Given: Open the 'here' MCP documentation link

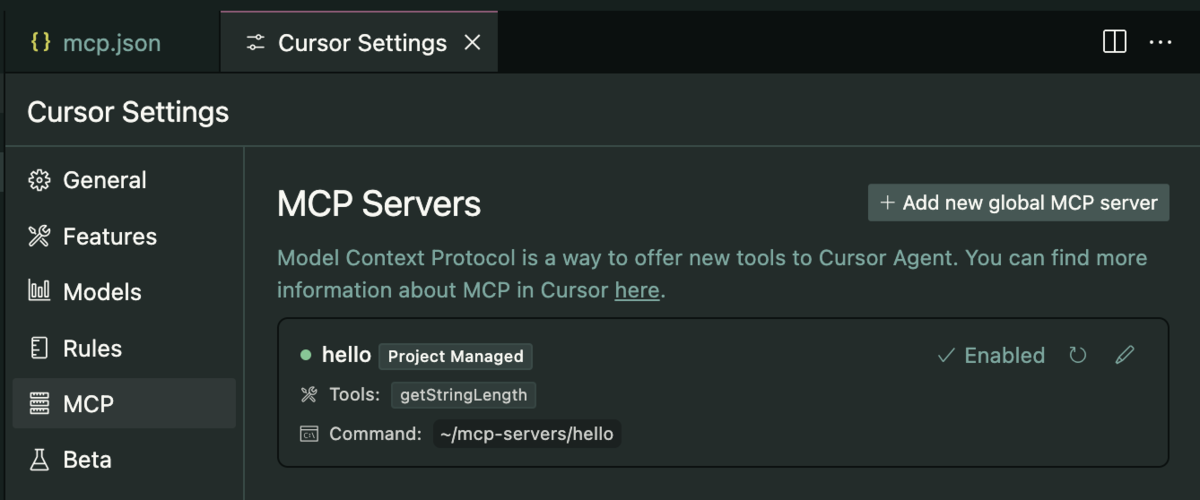Looking at the screenshot, I should (637, 291).
